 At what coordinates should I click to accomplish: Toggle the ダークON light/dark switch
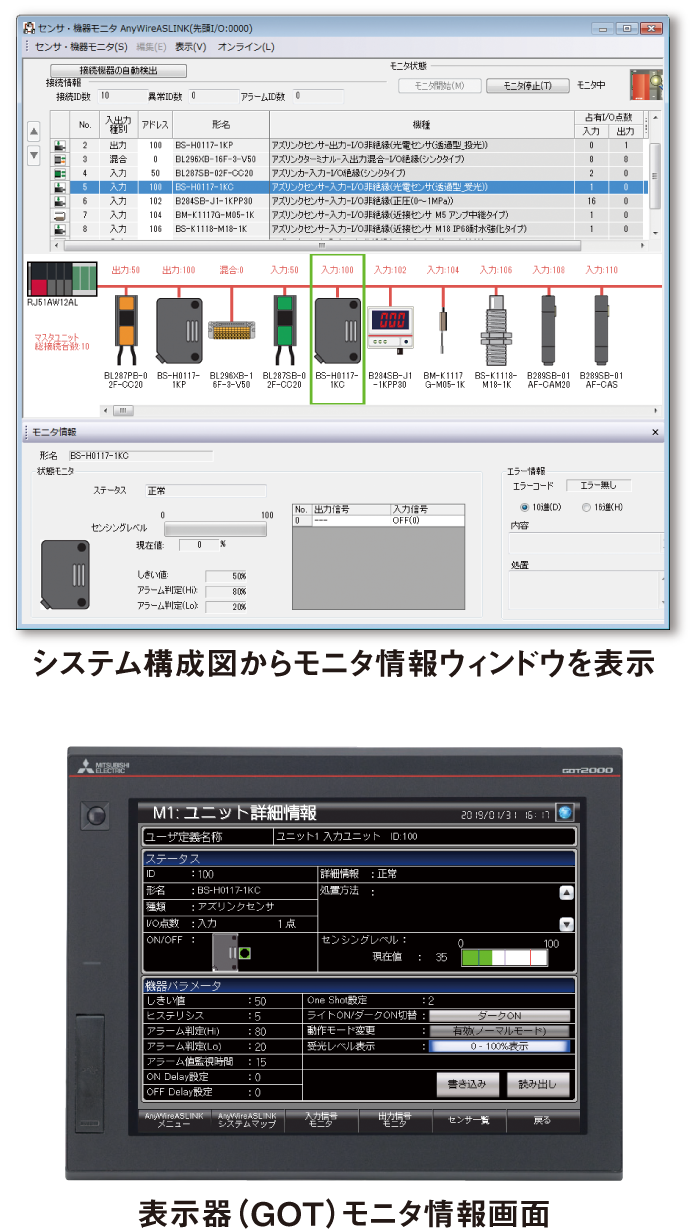tap(499, 1015)
